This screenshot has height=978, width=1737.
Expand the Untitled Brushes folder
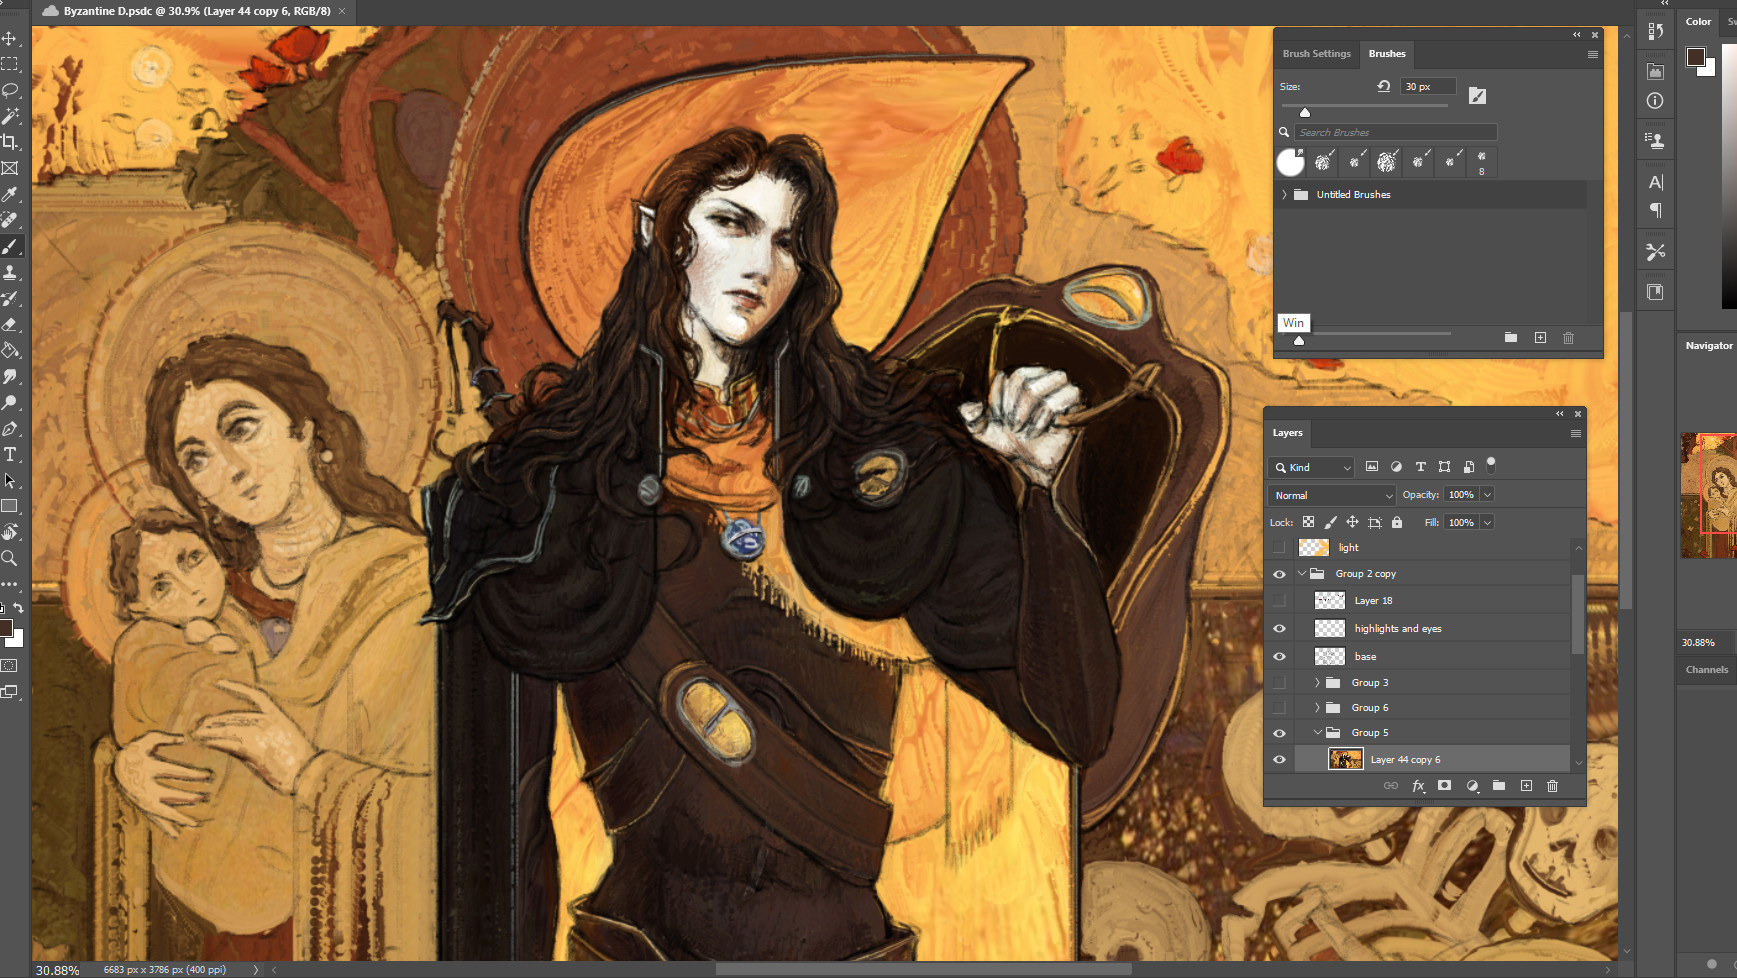click(1284, 194)
